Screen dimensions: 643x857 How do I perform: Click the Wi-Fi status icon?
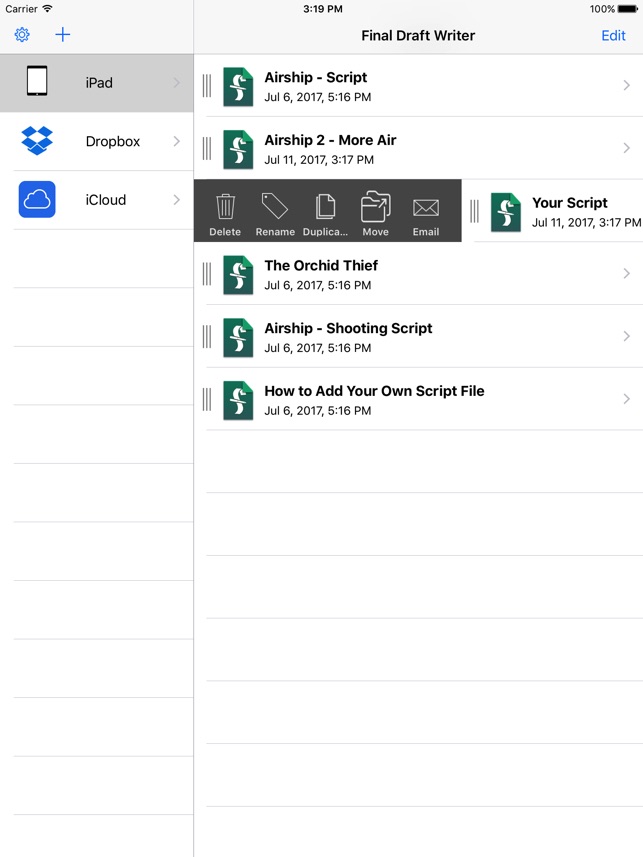pos(48,9)
